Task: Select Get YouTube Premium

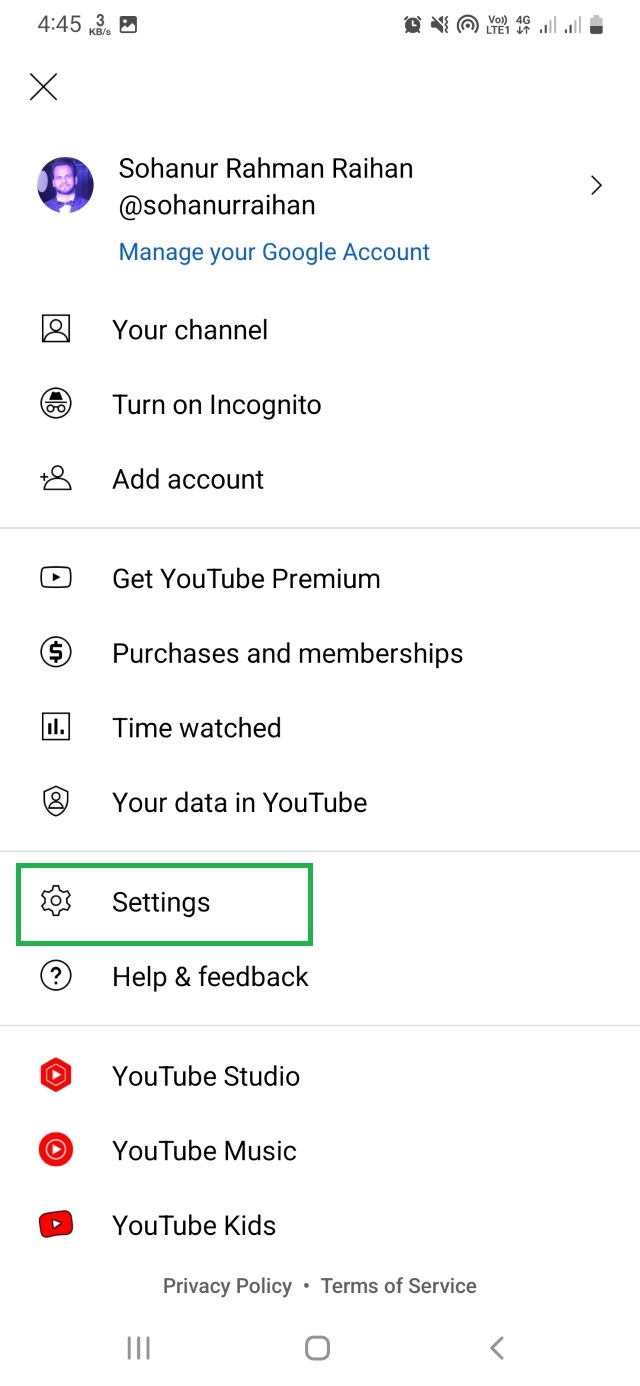Action: pyautogui.click(x=246, y=579)
